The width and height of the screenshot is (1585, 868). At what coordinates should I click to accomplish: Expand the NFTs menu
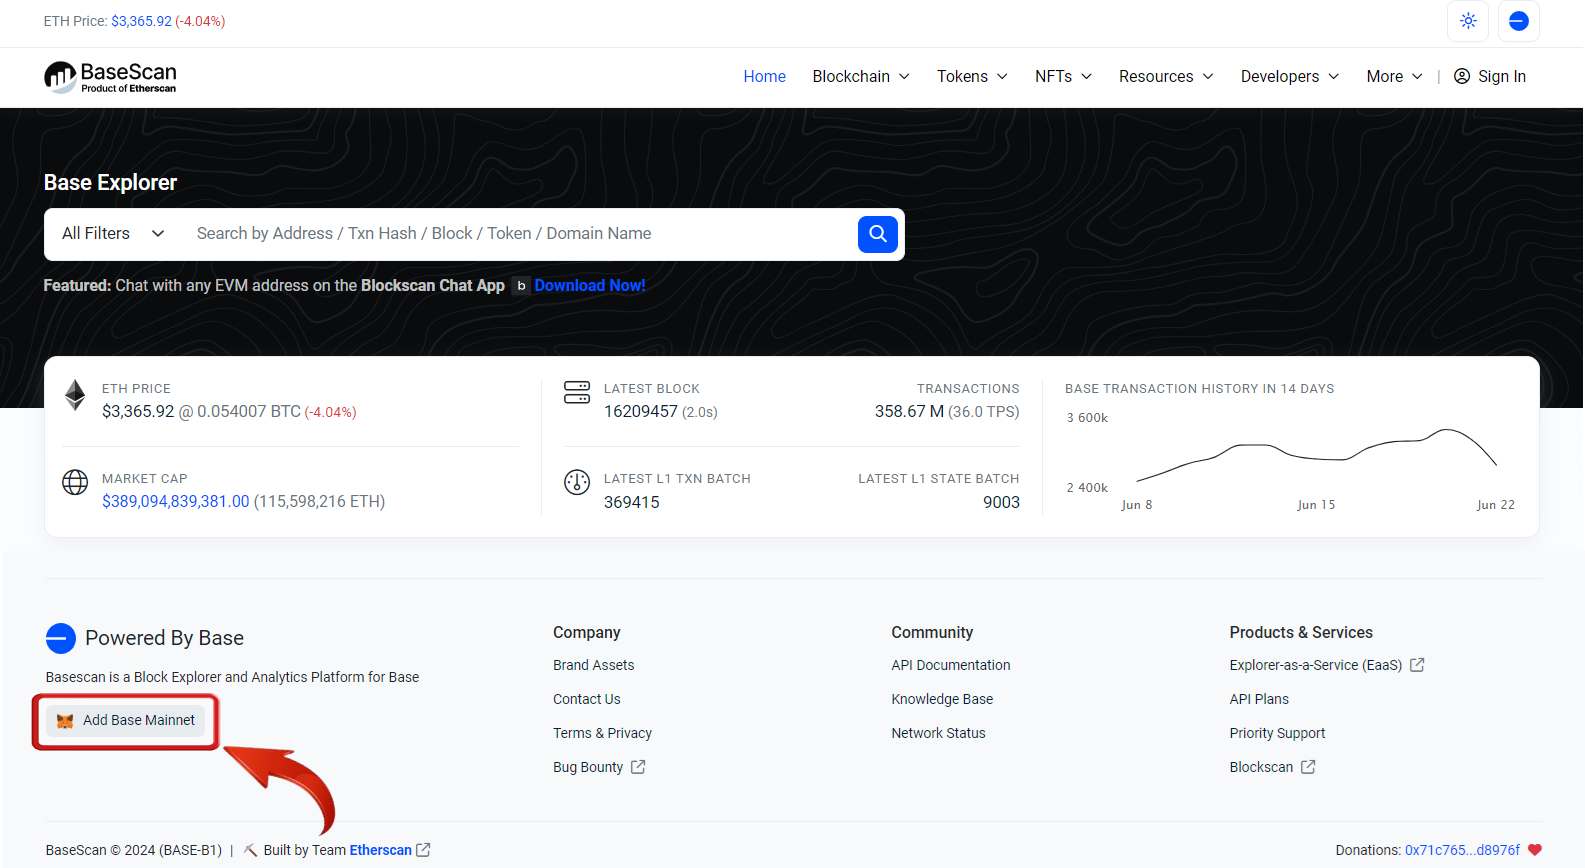click(x=1063, y=76)
